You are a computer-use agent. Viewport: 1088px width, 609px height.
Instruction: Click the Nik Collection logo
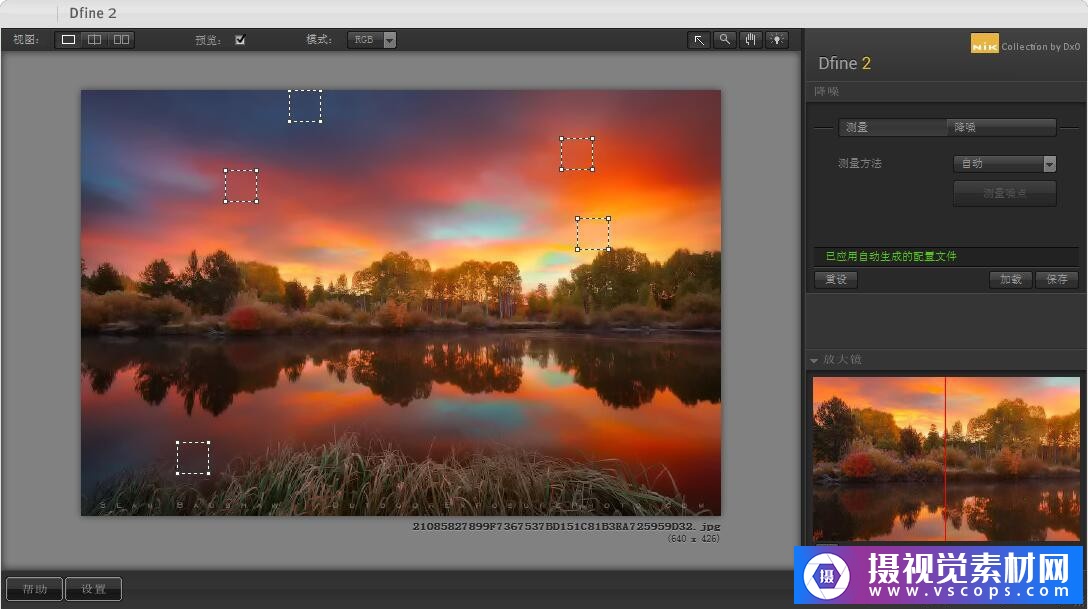coord(984,45)
